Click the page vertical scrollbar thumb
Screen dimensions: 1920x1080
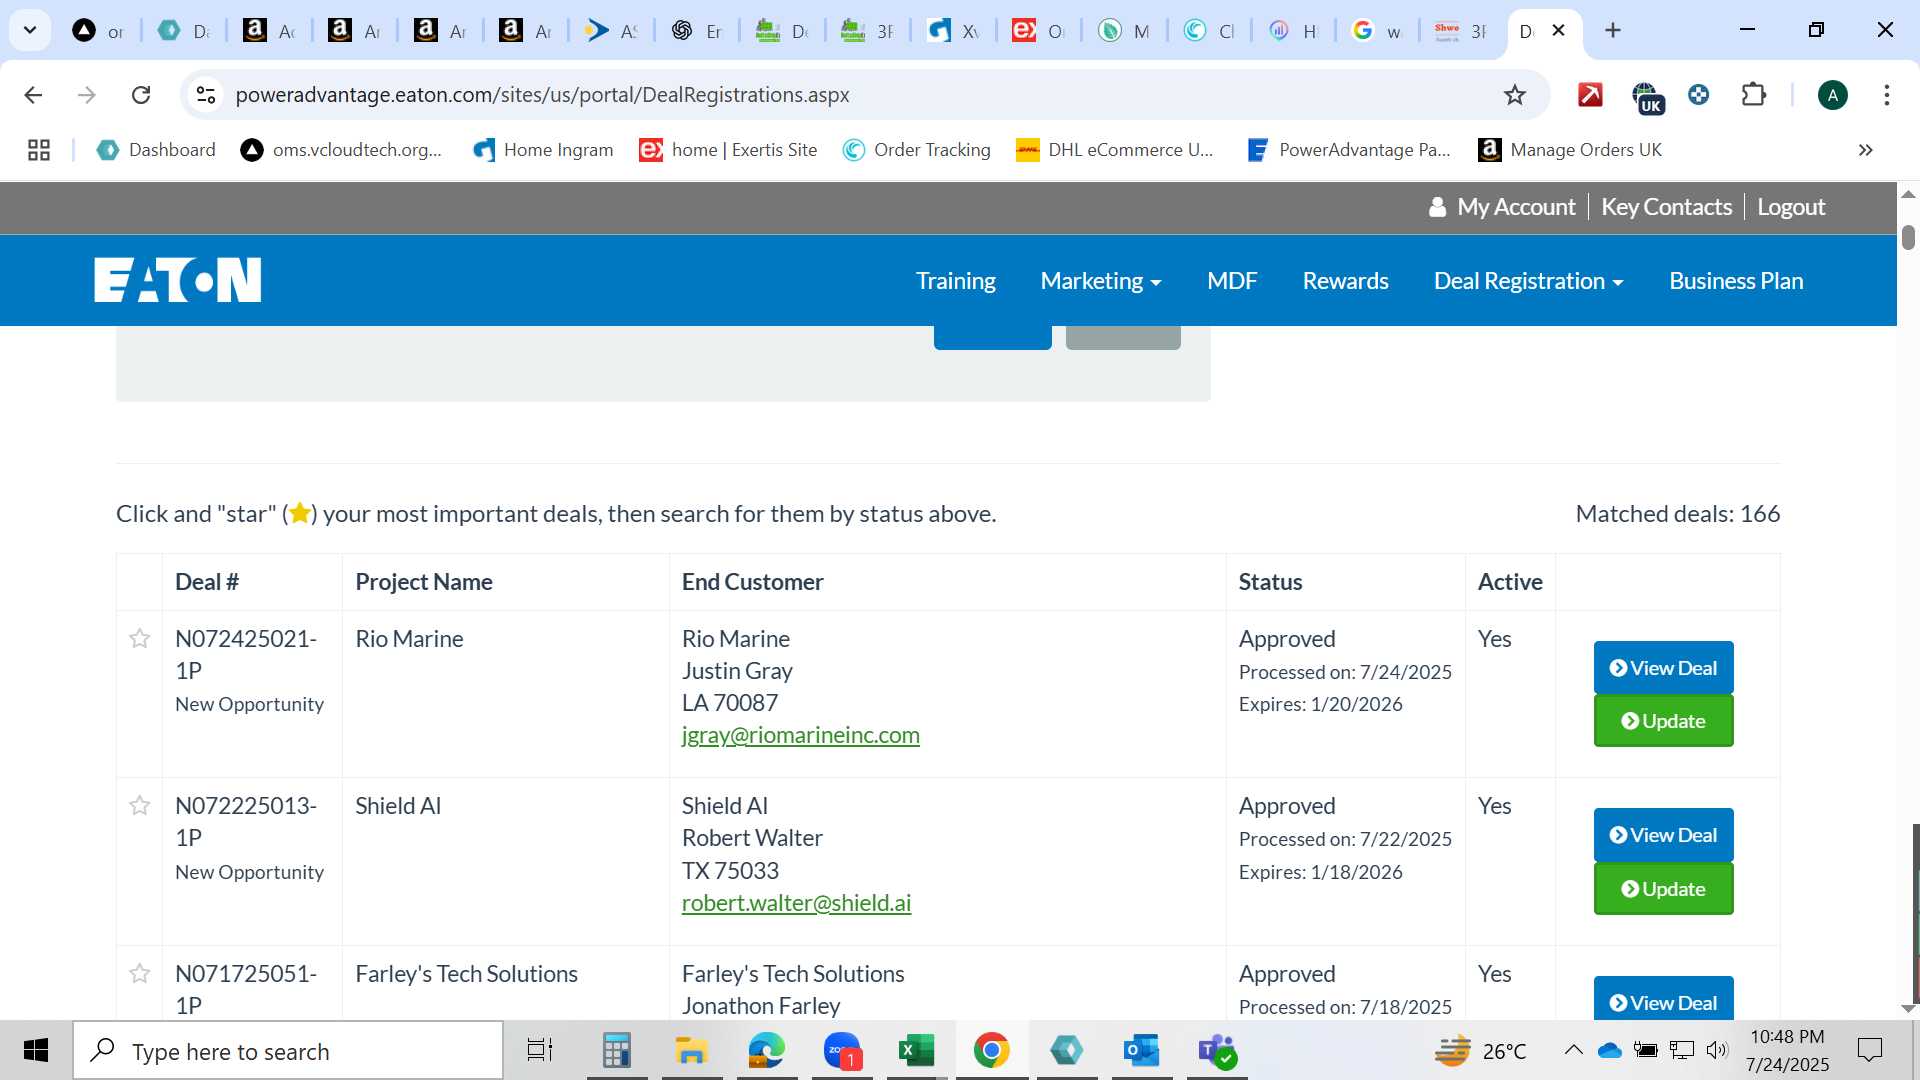(x=1908, y=237)
